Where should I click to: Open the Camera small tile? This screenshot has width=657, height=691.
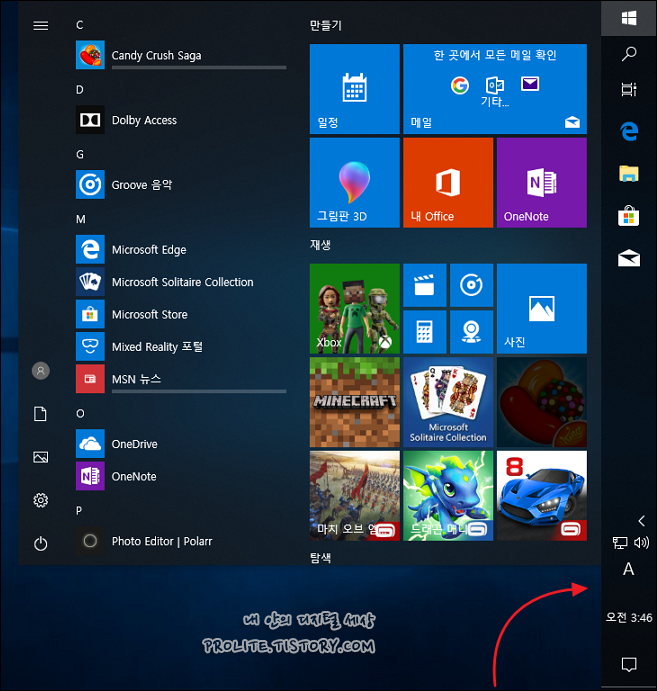click(x=471, y=332)
